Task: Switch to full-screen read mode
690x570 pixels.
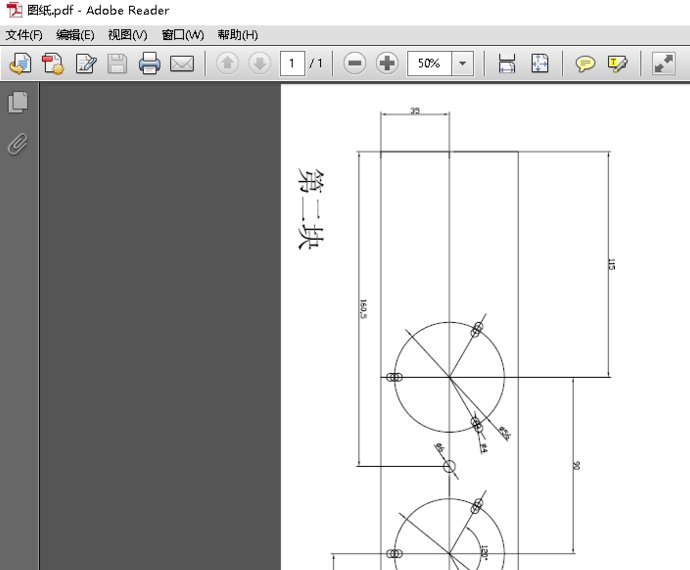Action: coord(663,64)
